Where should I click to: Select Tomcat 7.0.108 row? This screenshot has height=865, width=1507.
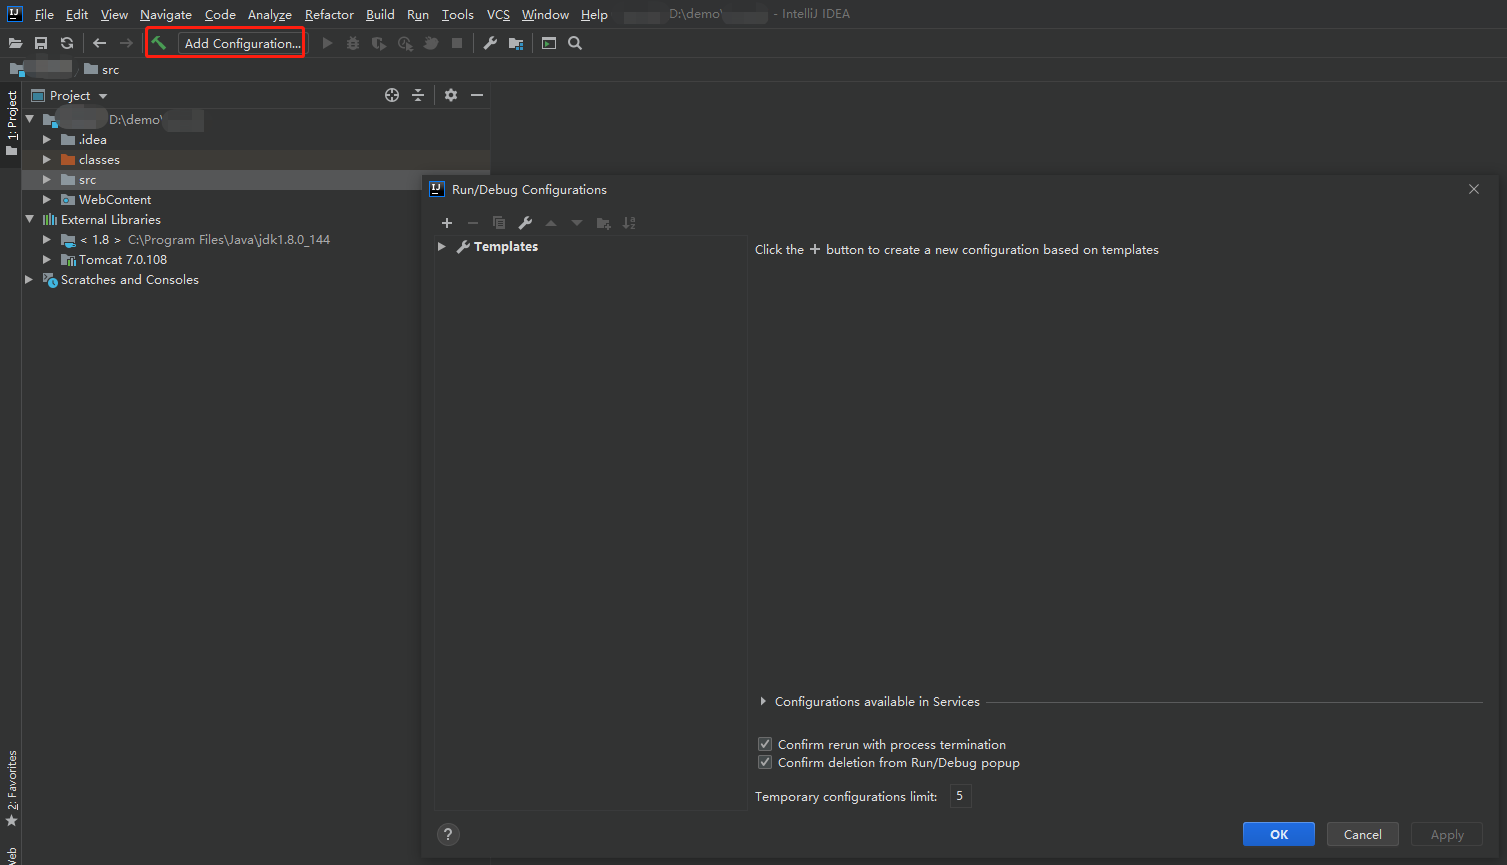256,259
